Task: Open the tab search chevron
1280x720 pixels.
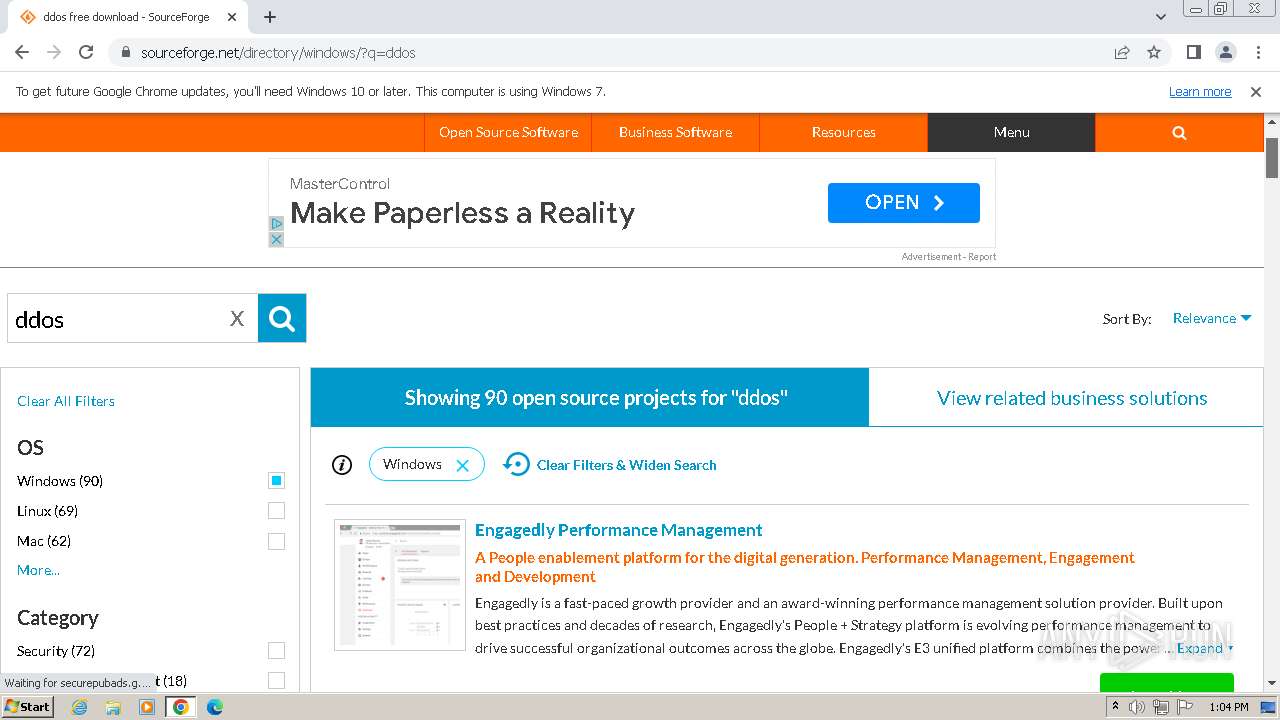Action: (x=1160, y=17)
